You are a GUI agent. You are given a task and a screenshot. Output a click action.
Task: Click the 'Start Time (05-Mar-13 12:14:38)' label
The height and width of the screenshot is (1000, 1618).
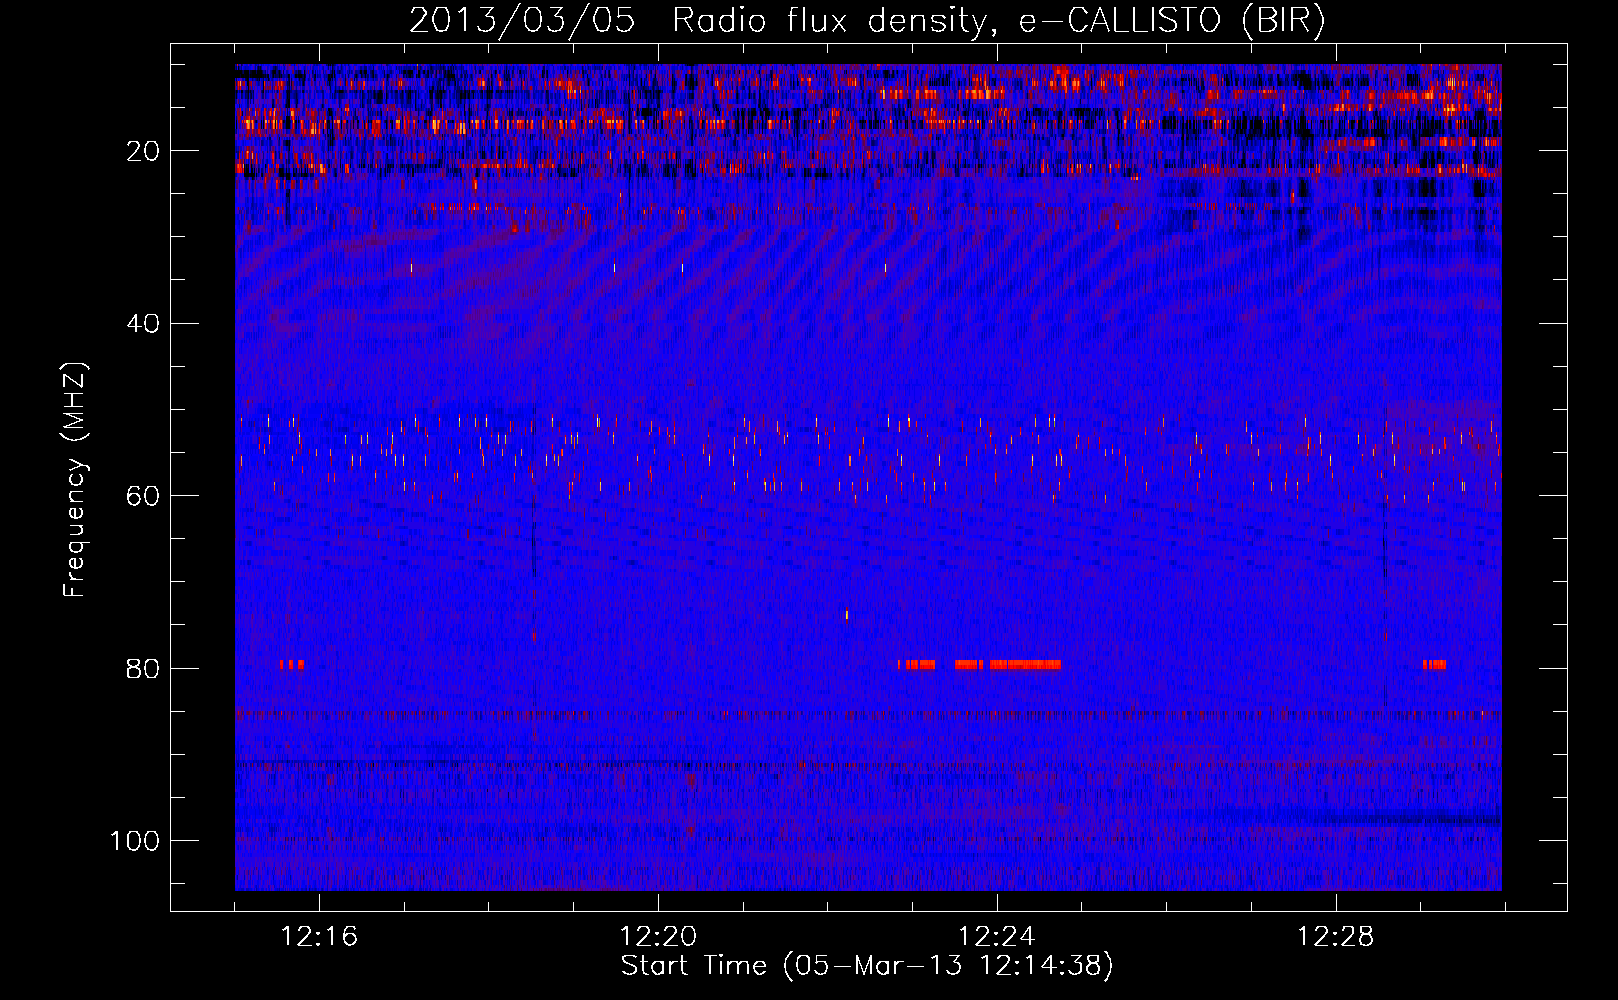pos(866,966)
